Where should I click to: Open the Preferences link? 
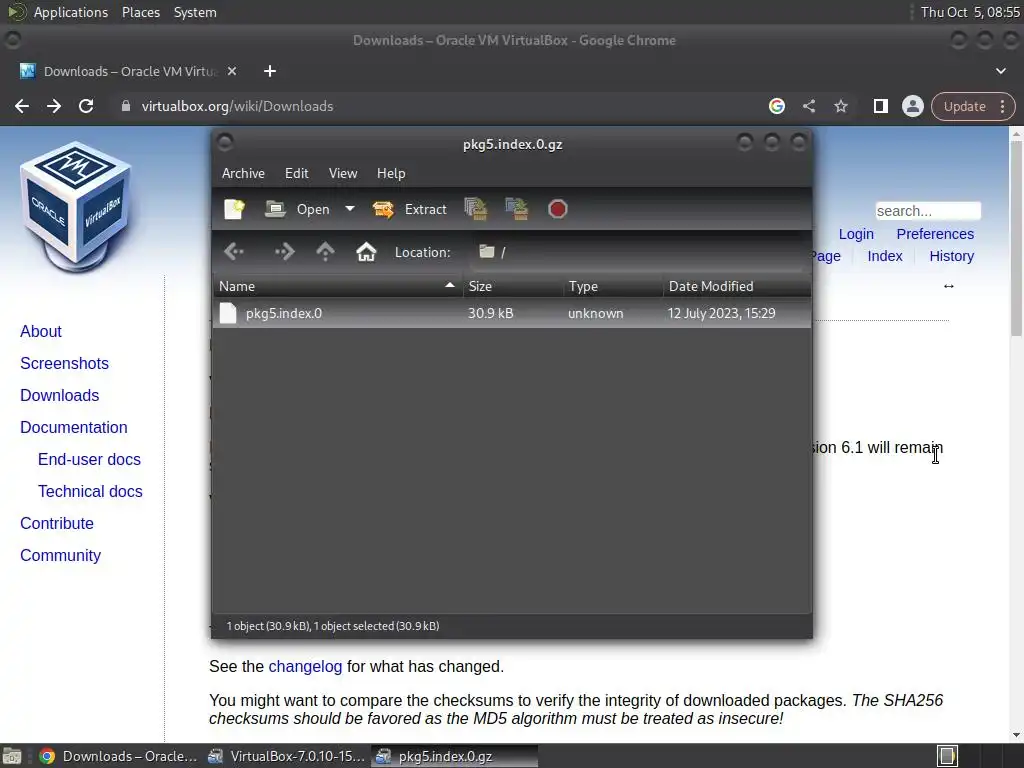point(935,234)
